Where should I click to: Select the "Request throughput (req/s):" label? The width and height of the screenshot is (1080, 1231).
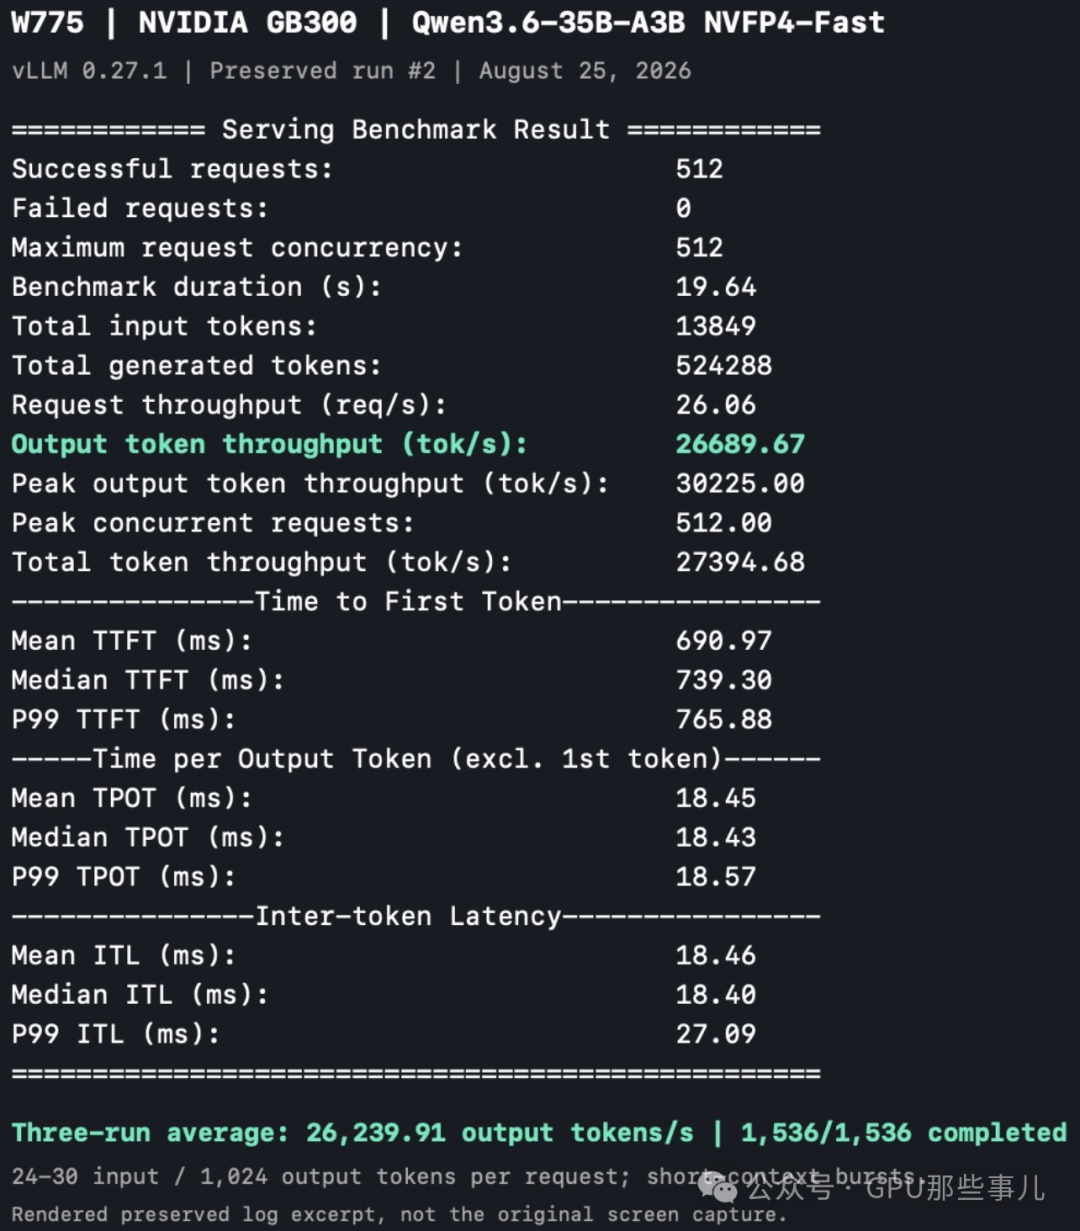point(229,405)
